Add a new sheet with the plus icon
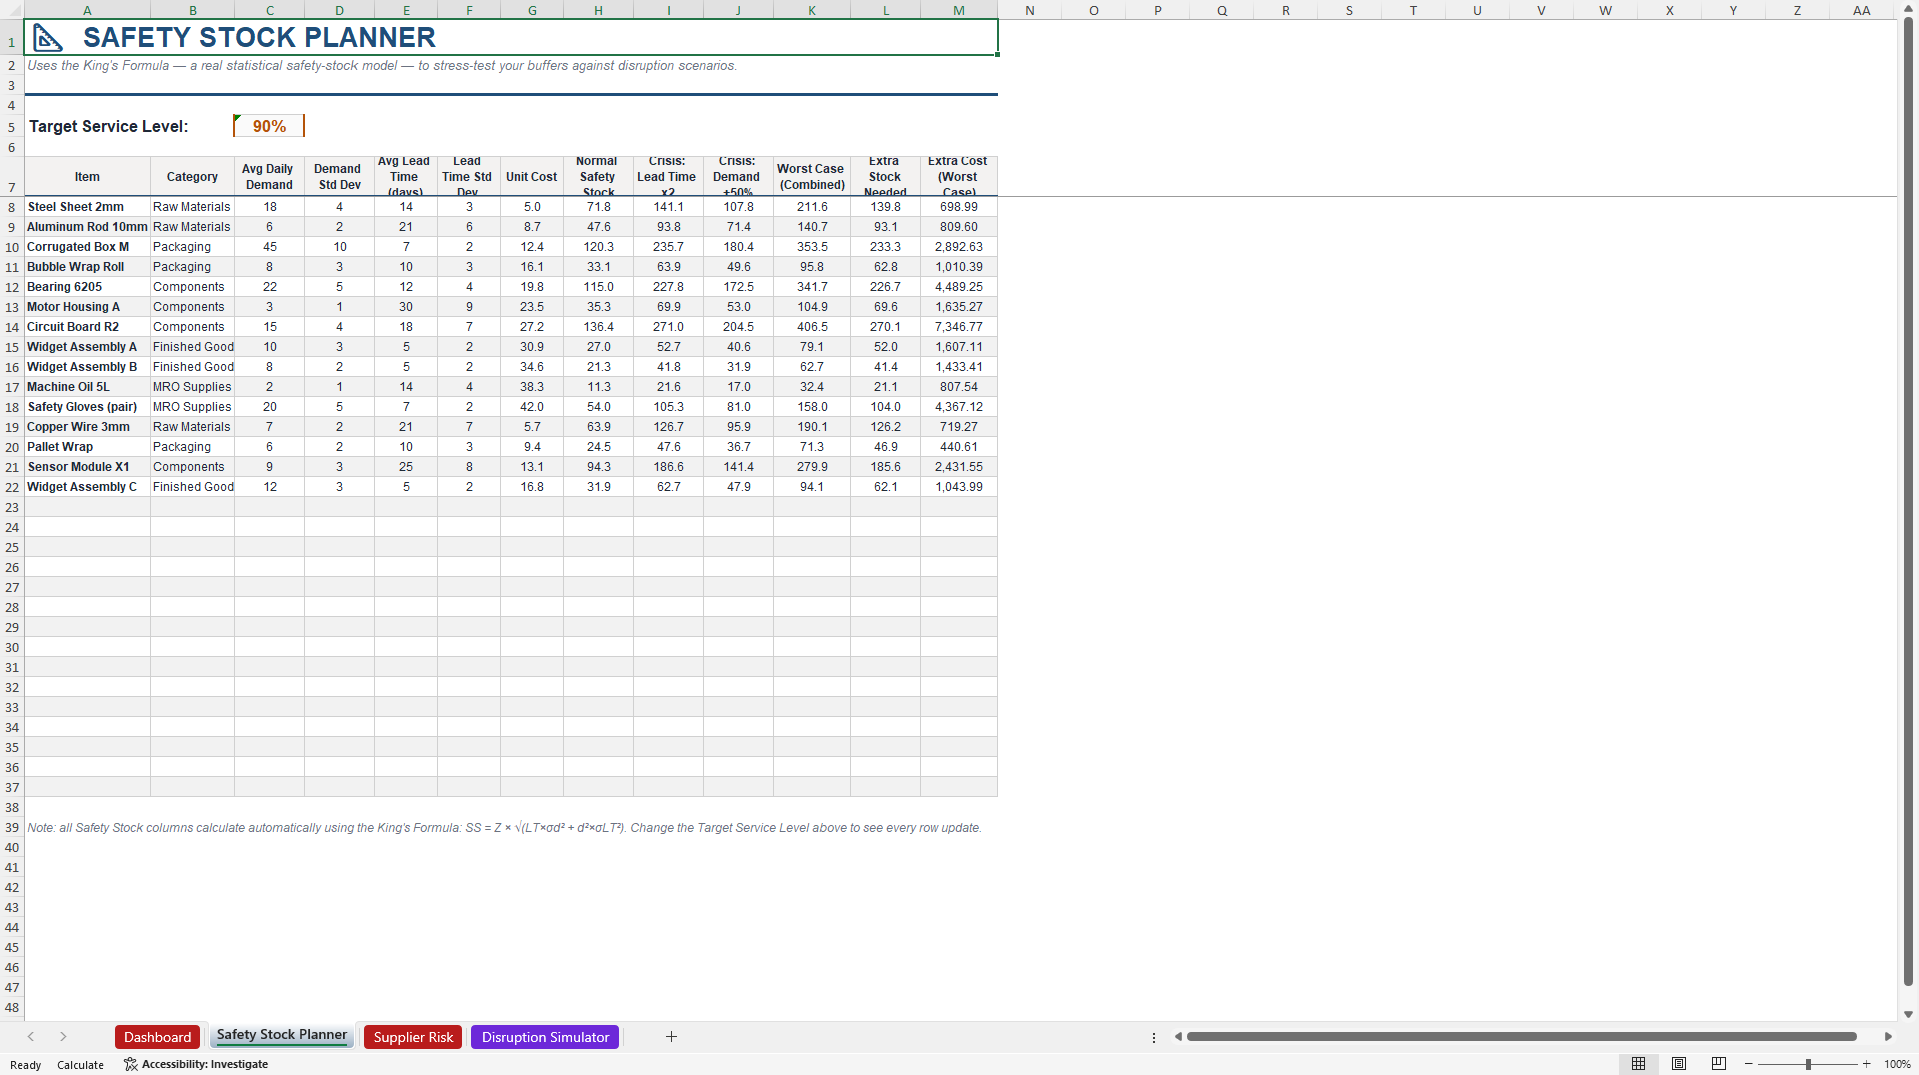This screenshot has height=1075, width=1919. (x=671, y=1037)
